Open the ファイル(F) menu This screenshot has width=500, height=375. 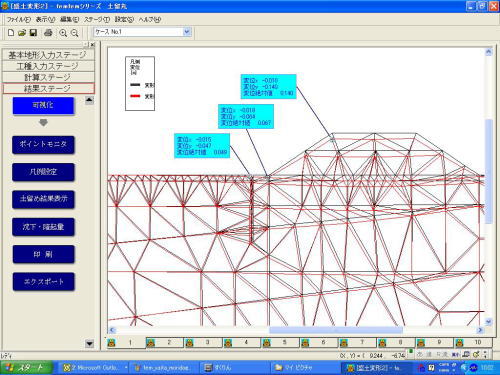[19, 19]
